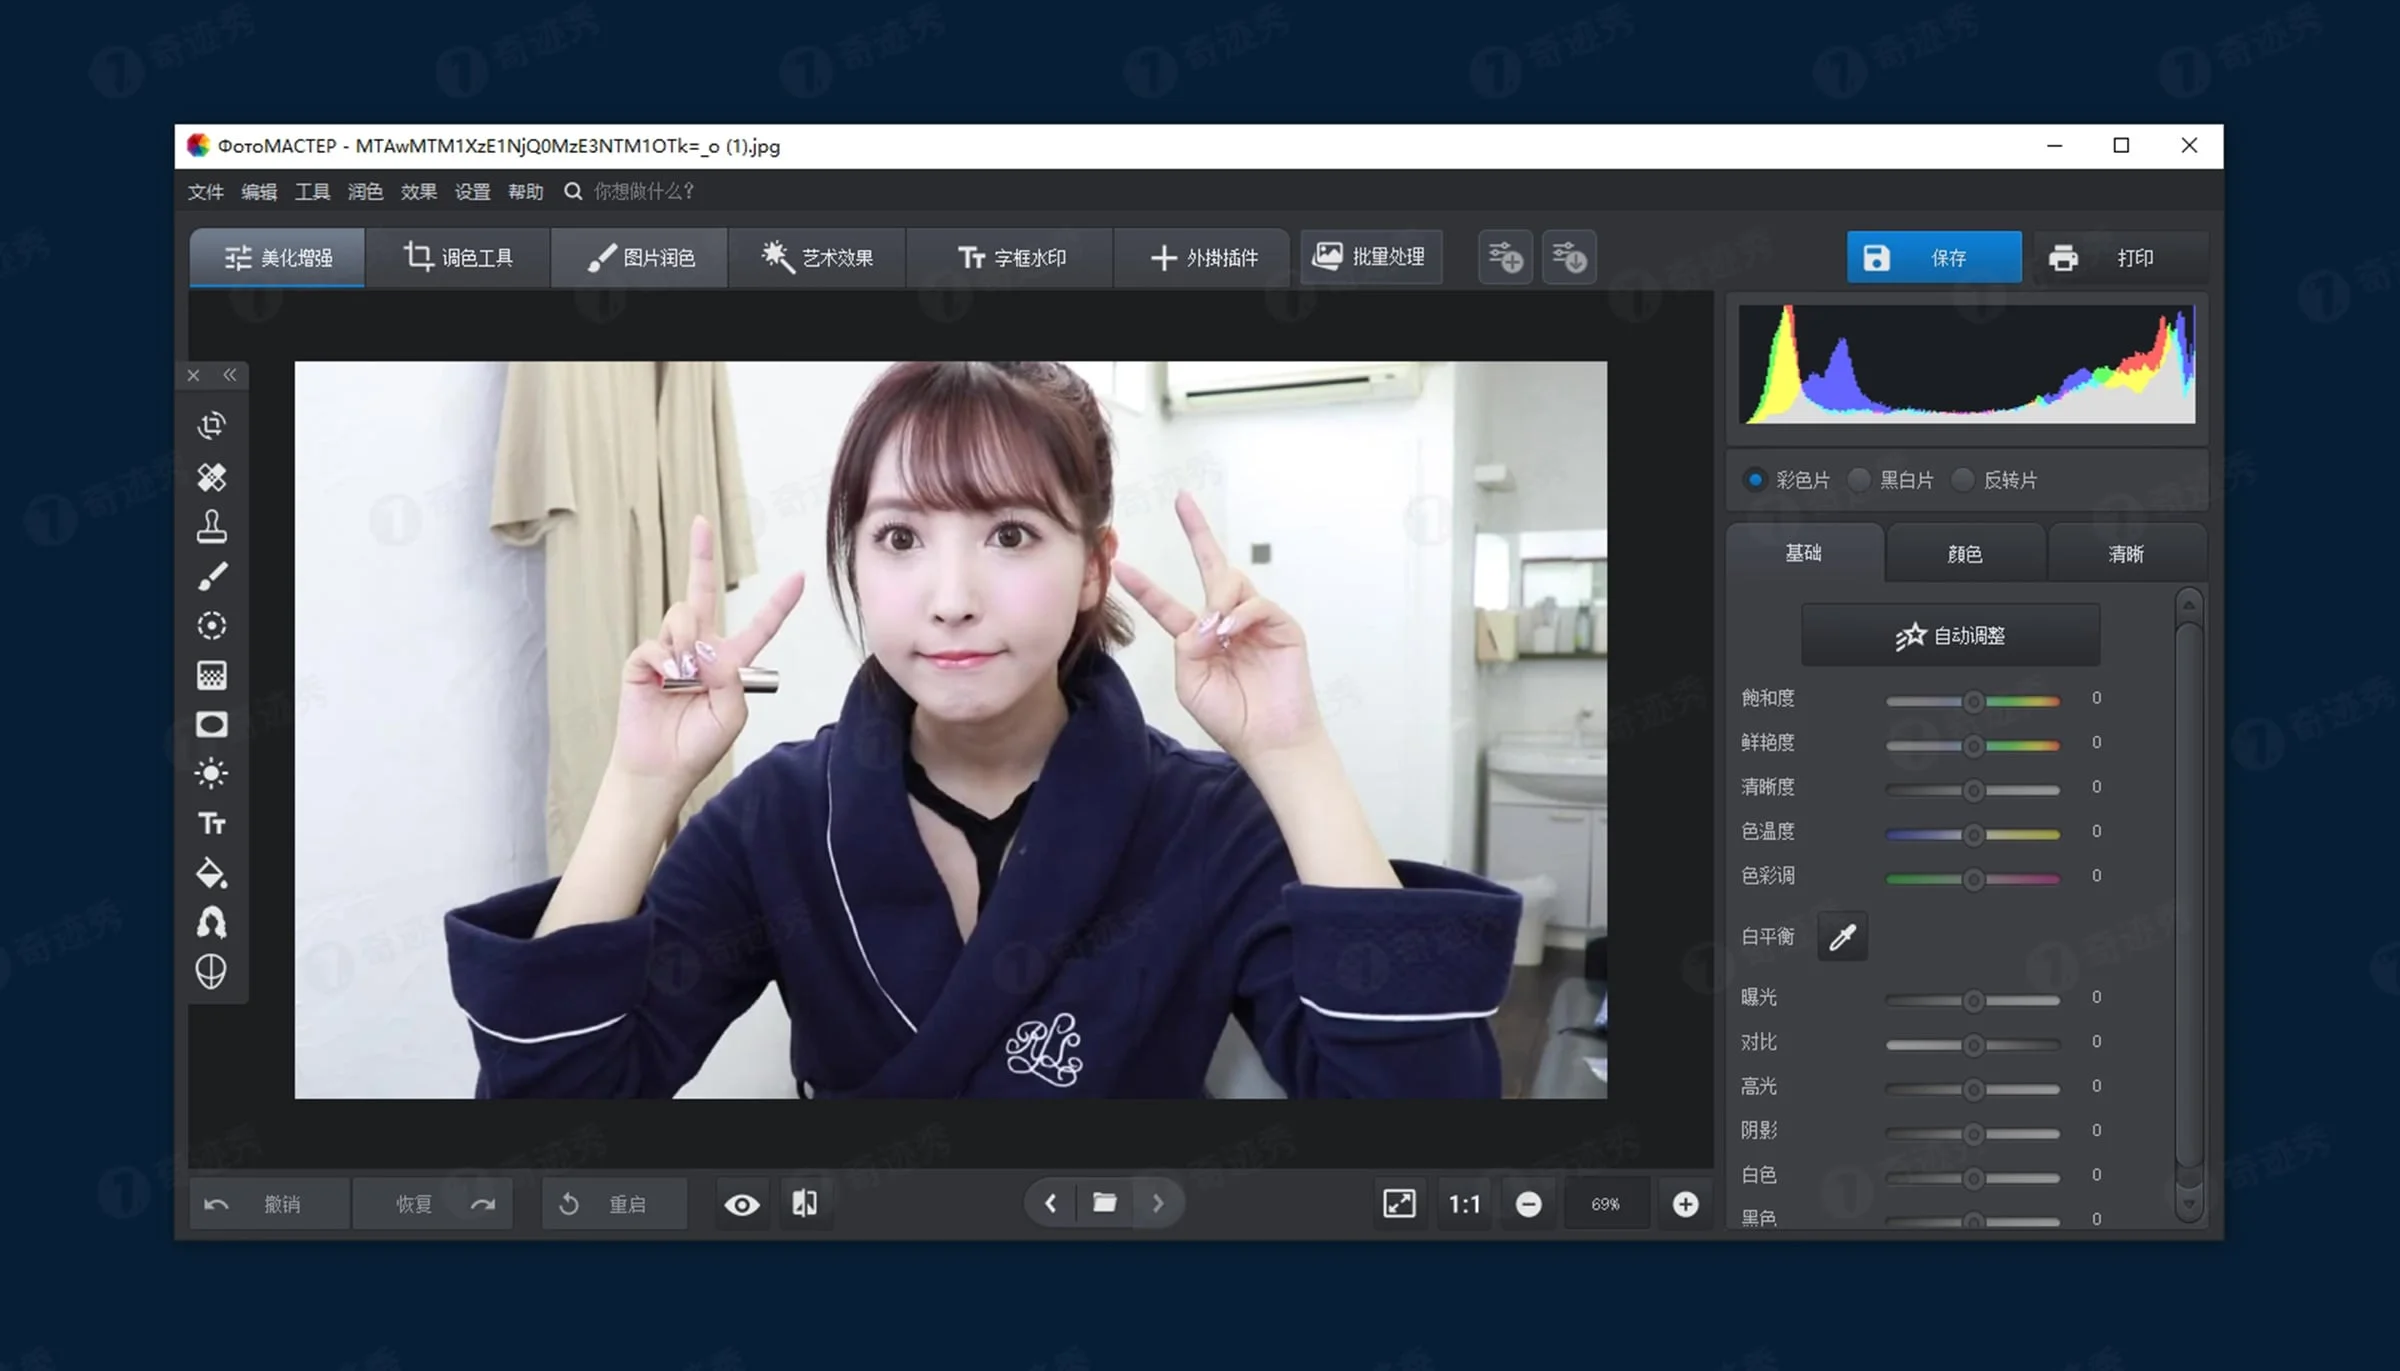The image size is (2400, 1371).
Task: Click the before/after compare icon
Action: [805, 1203]
